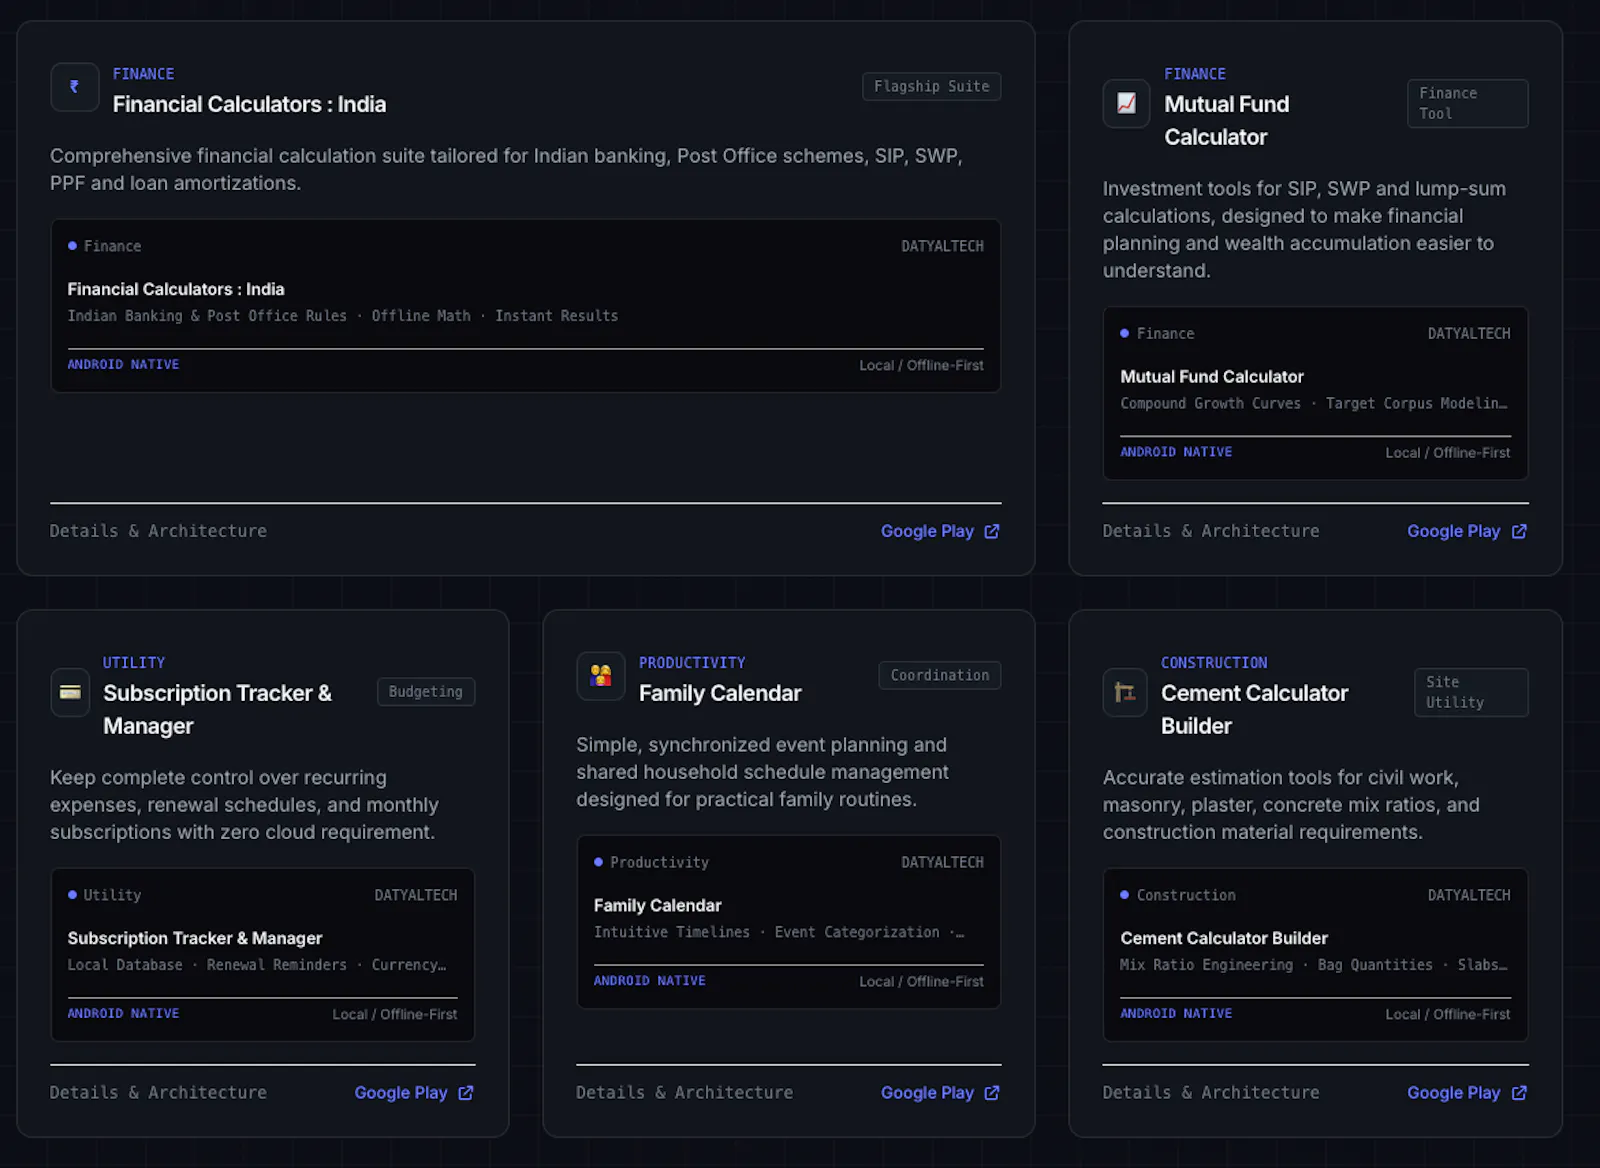The width and height of the screenshot is (1600, 1168).
Task: Click 'Mix Ratio Engineering' feature text
Action: [x=1206, y=965]
